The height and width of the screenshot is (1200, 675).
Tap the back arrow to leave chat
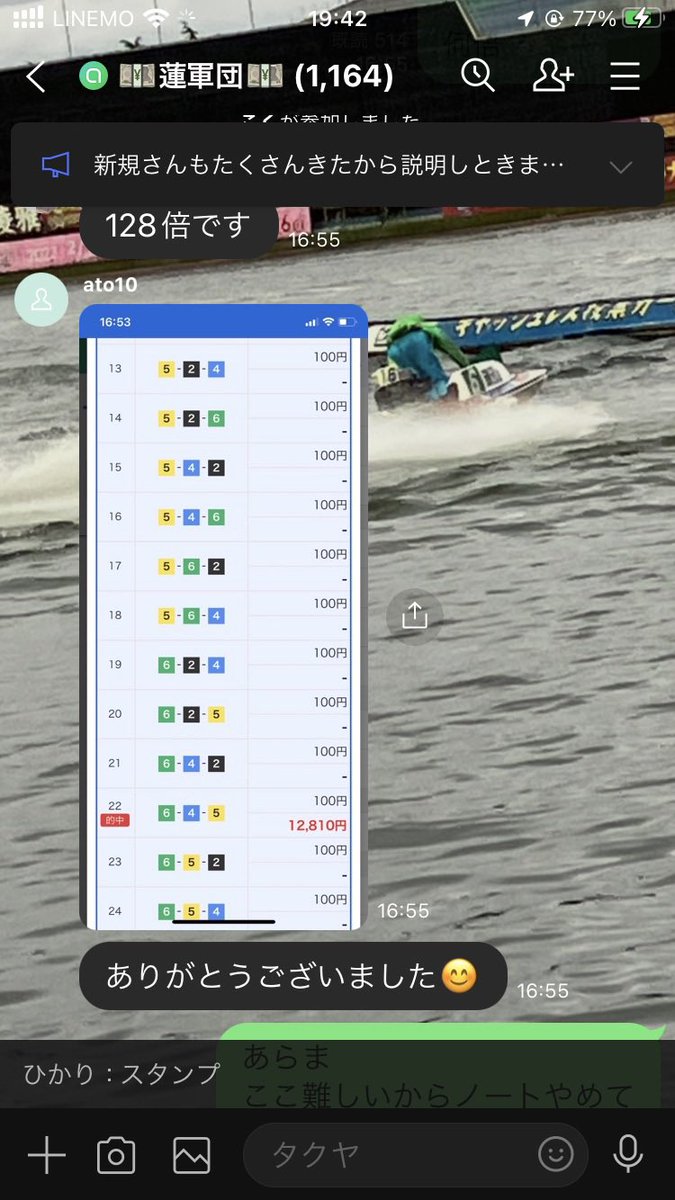click(36, 77)
